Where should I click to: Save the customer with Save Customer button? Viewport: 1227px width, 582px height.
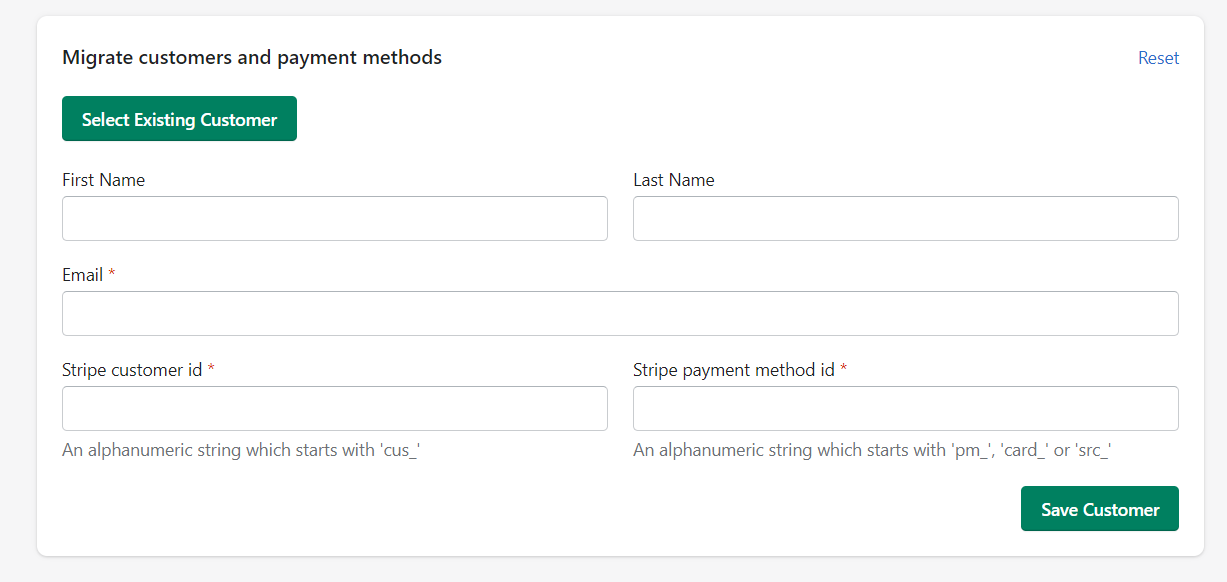pyautogui.click(x=1099, y=509)
